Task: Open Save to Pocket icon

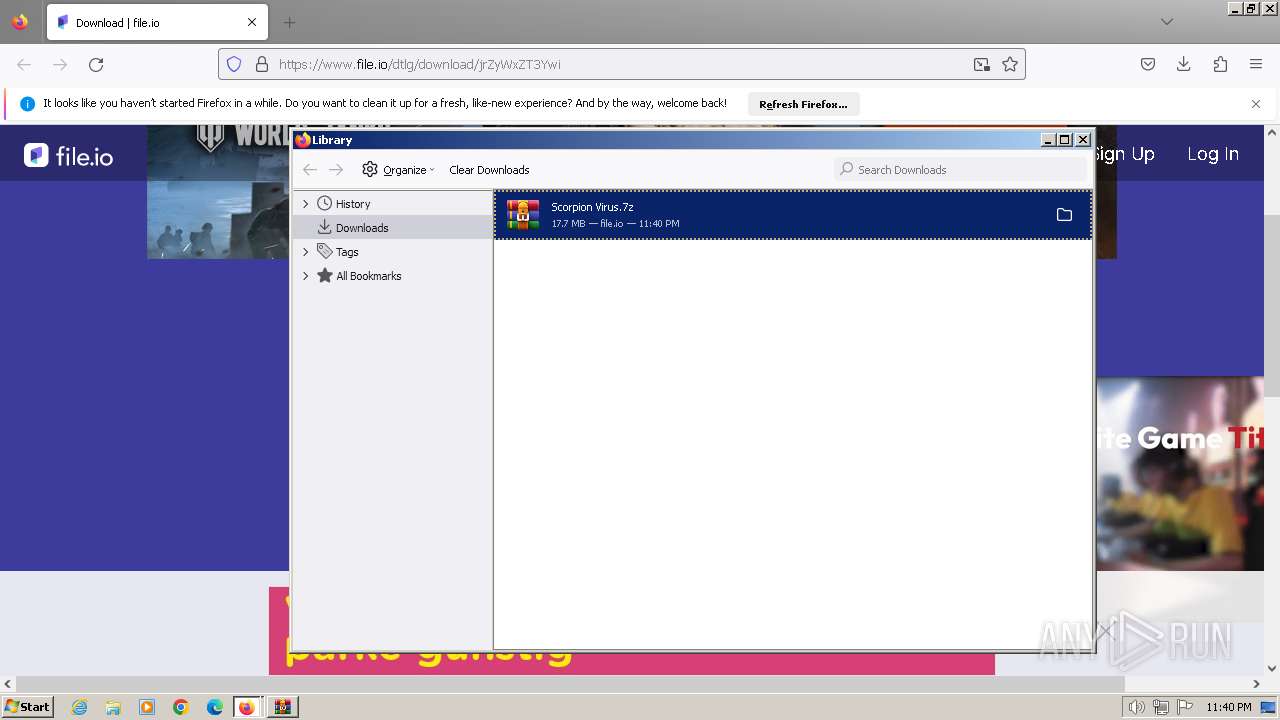Action: [x=1148, y=64]
